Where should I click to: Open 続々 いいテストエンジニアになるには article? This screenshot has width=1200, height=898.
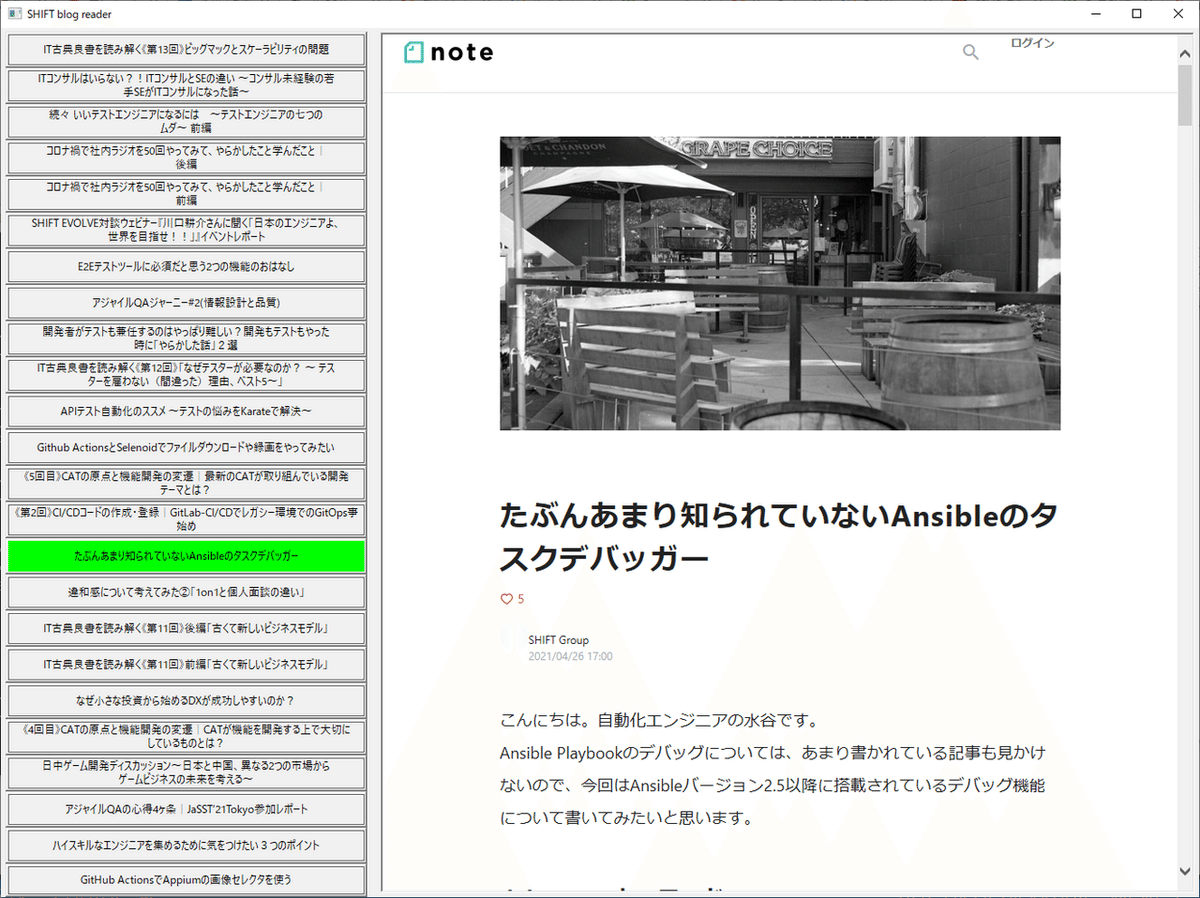[x=187, y=121]
